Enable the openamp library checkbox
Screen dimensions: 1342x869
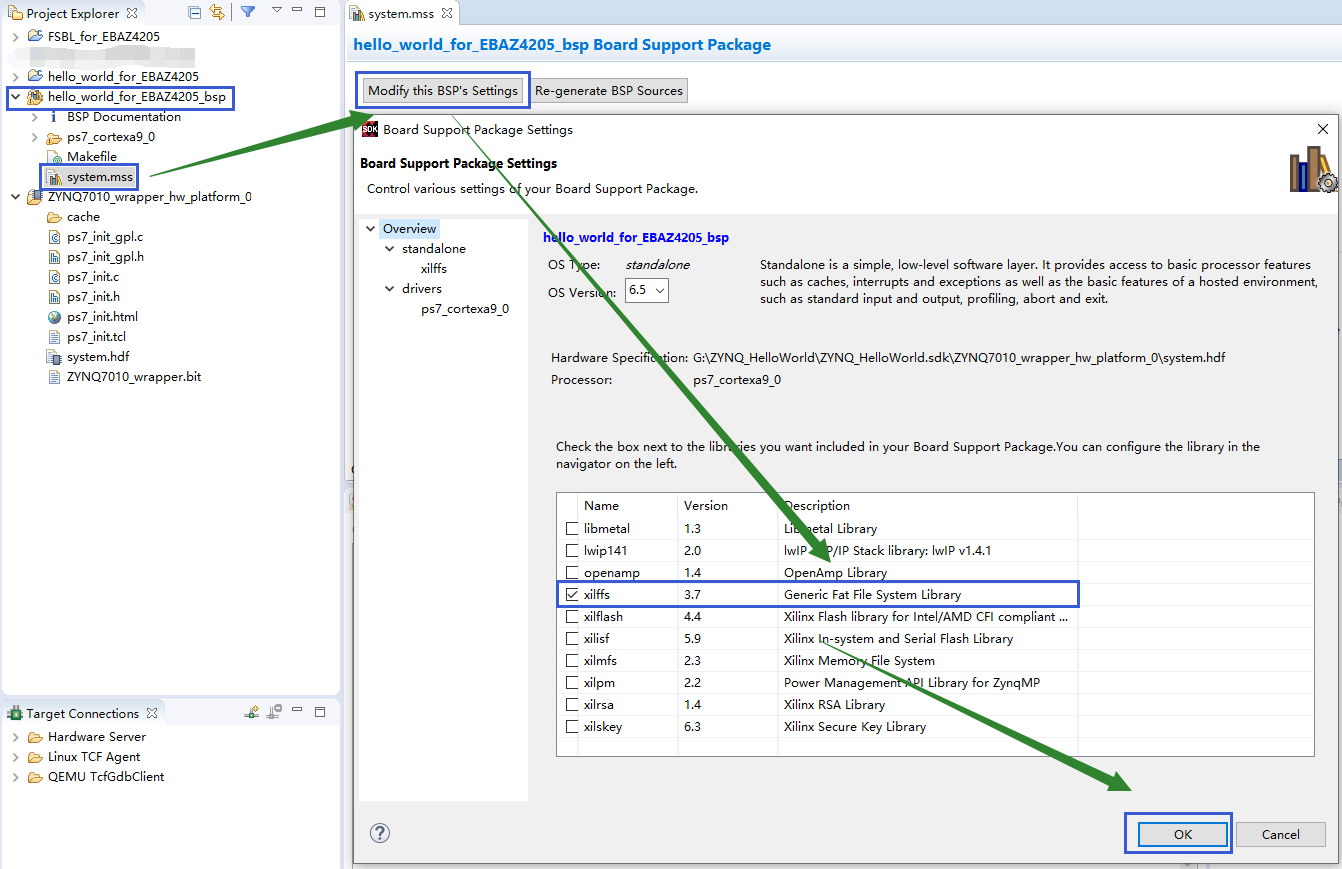click(572, 572)
